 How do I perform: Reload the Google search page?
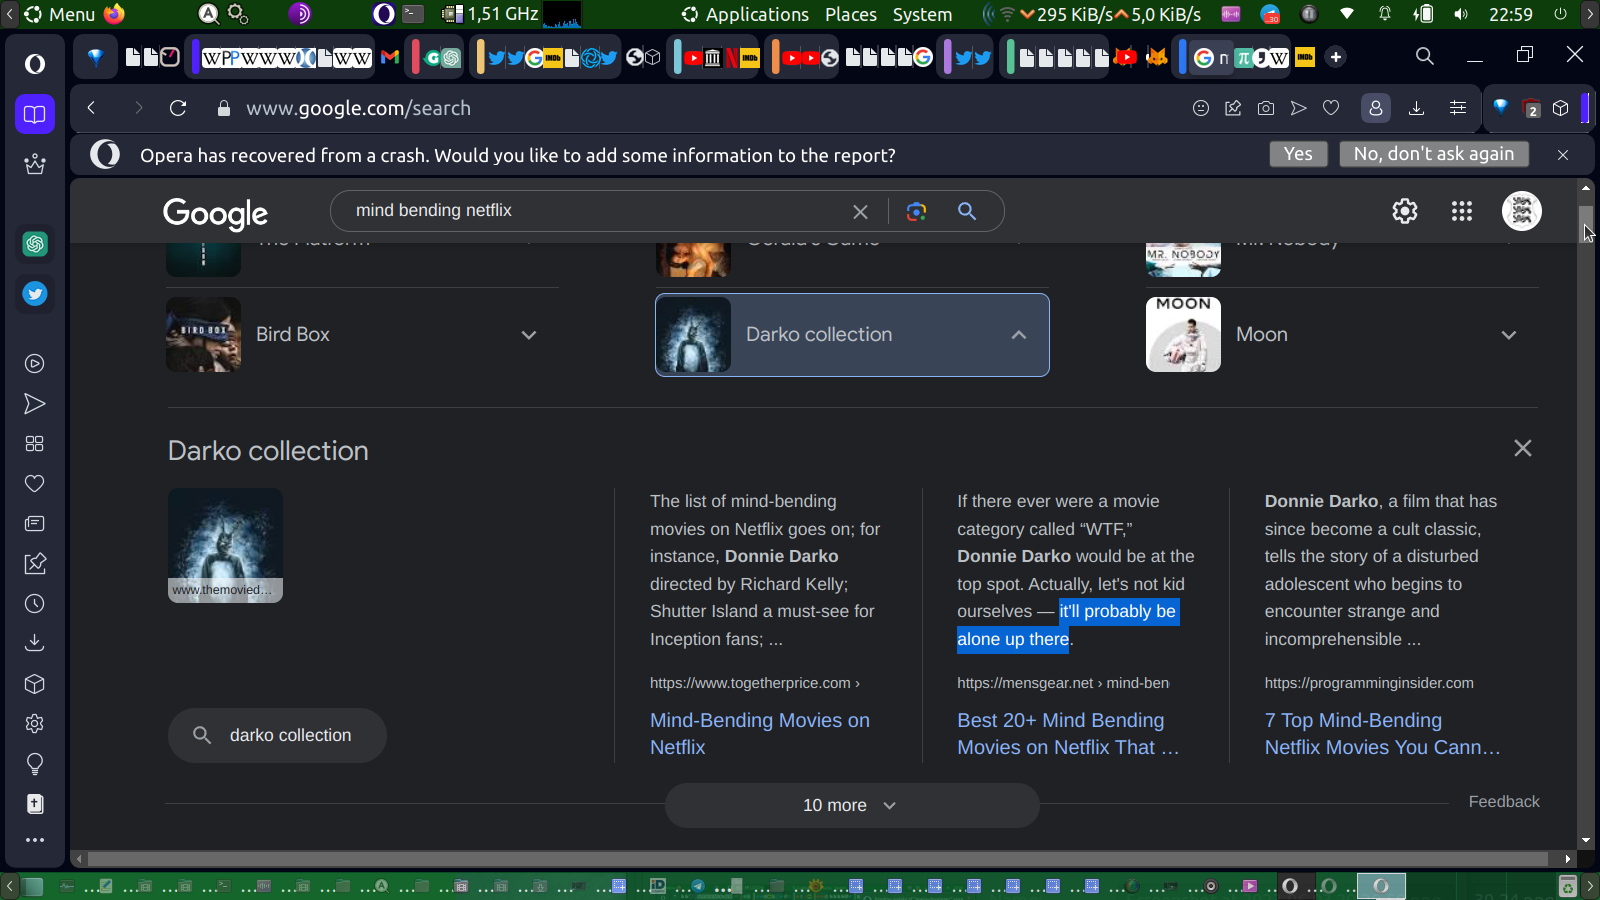(178, 108)
